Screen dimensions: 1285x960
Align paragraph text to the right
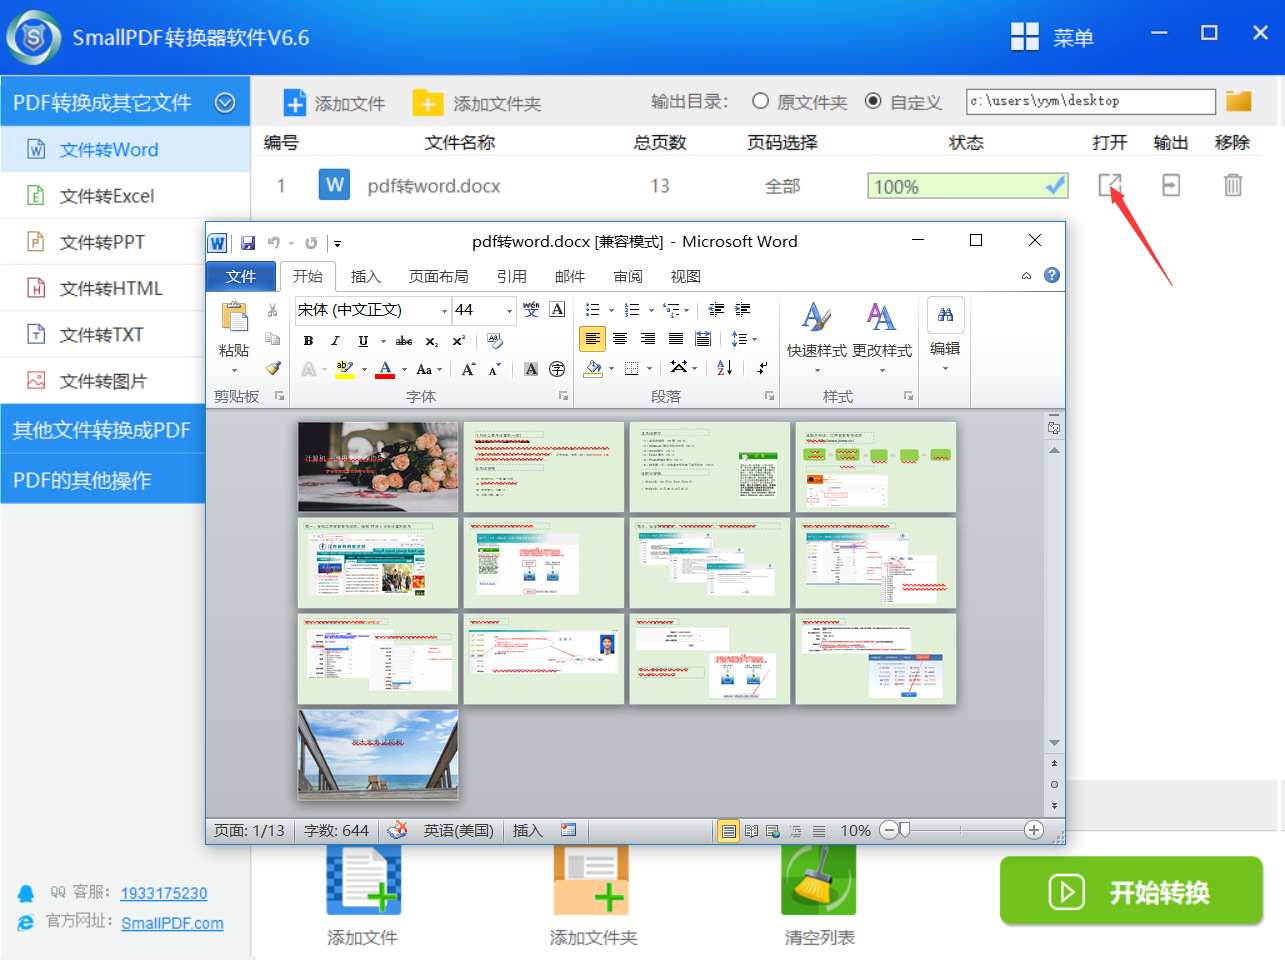click(x=648, y=339)
